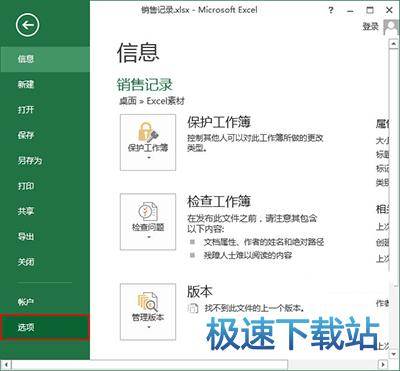
Task: Click the 版本 heading text
Action: point(200,291)
